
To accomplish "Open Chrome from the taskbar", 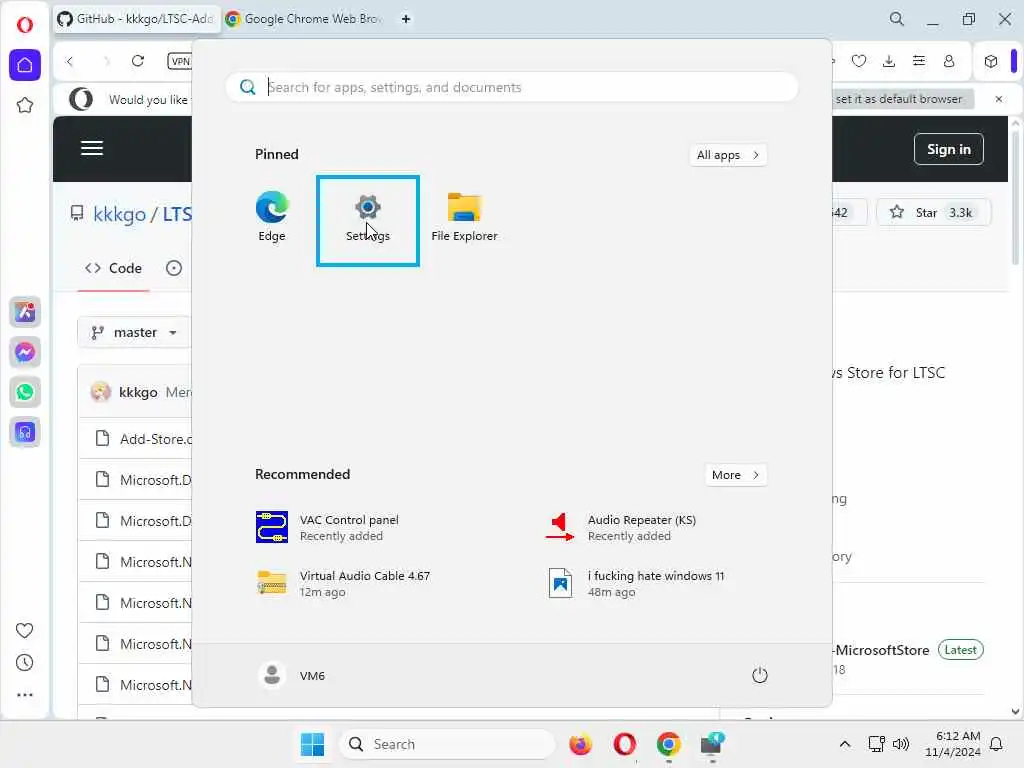I will (x=668, y=744).
